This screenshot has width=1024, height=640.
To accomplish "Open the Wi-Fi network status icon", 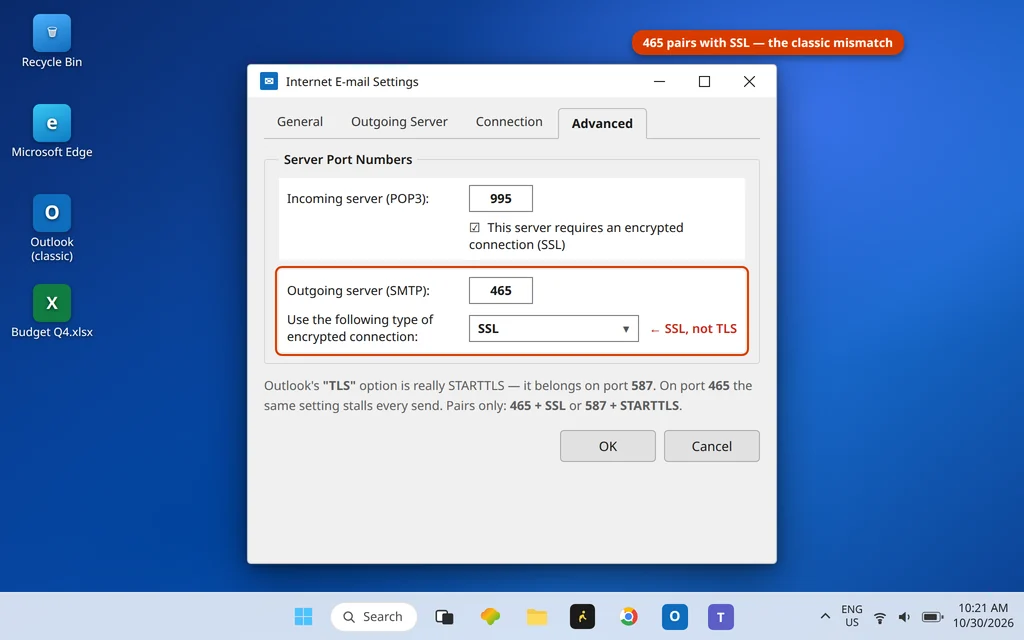I will (880, 616).
